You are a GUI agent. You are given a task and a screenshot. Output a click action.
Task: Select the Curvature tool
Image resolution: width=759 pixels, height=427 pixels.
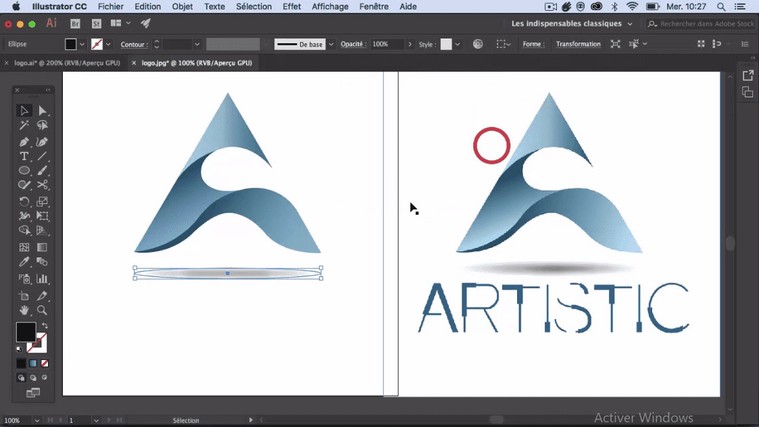coord(42,142)
